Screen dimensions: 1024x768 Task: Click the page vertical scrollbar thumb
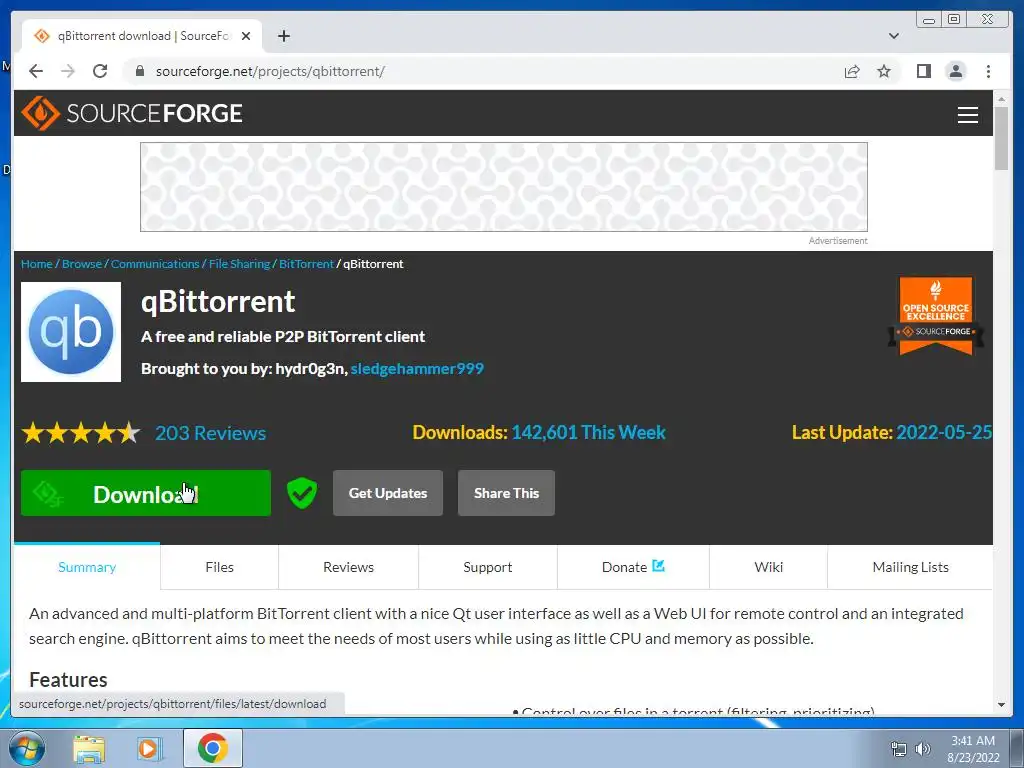point(1001,137)
